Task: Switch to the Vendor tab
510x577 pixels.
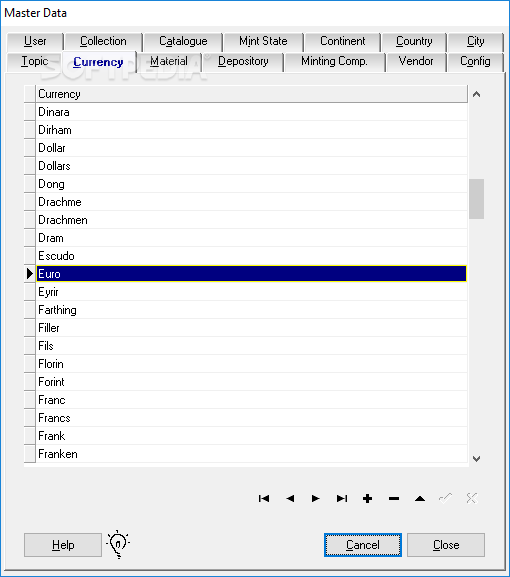Action: [416, 61]
